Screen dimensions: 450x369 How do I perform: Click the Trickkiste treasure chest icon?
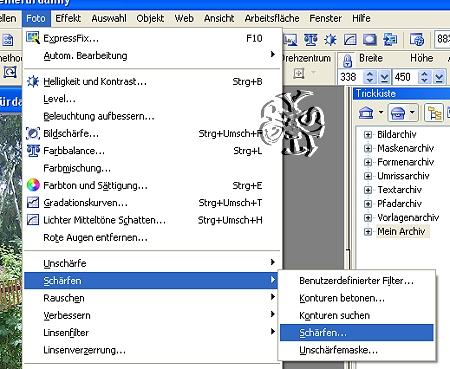click(398, 113)
